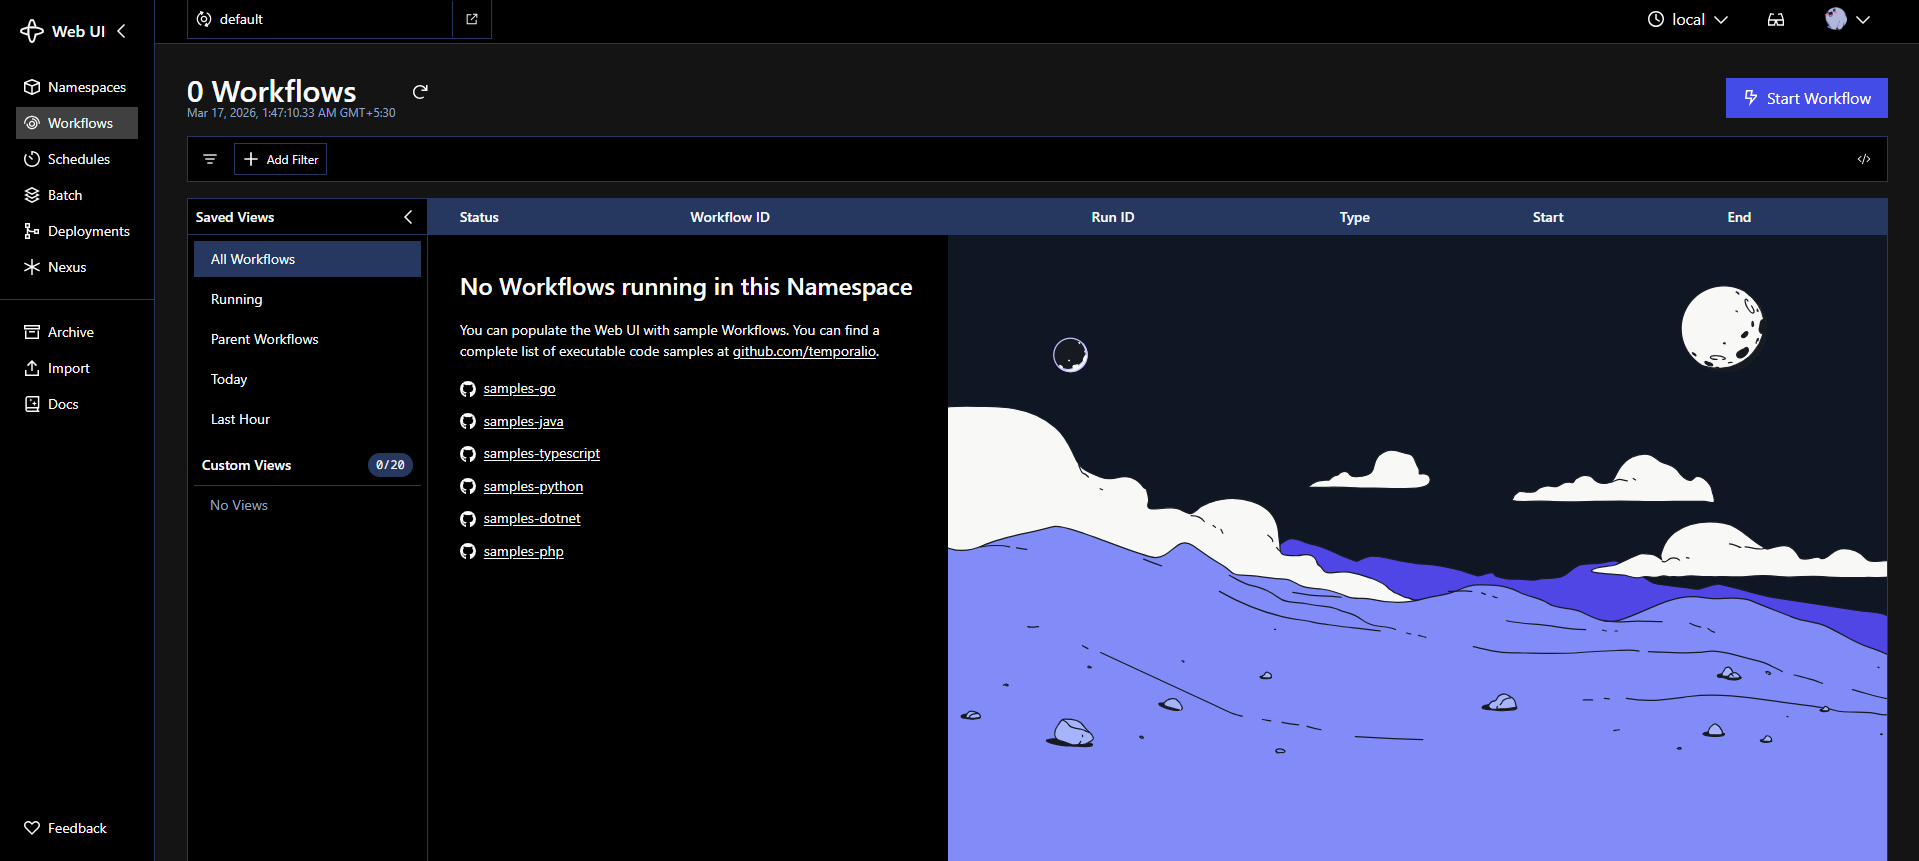Click the GitHub icon beside samples-typescript
Viewport: 1919px width, 861px height.
point(468,454)
